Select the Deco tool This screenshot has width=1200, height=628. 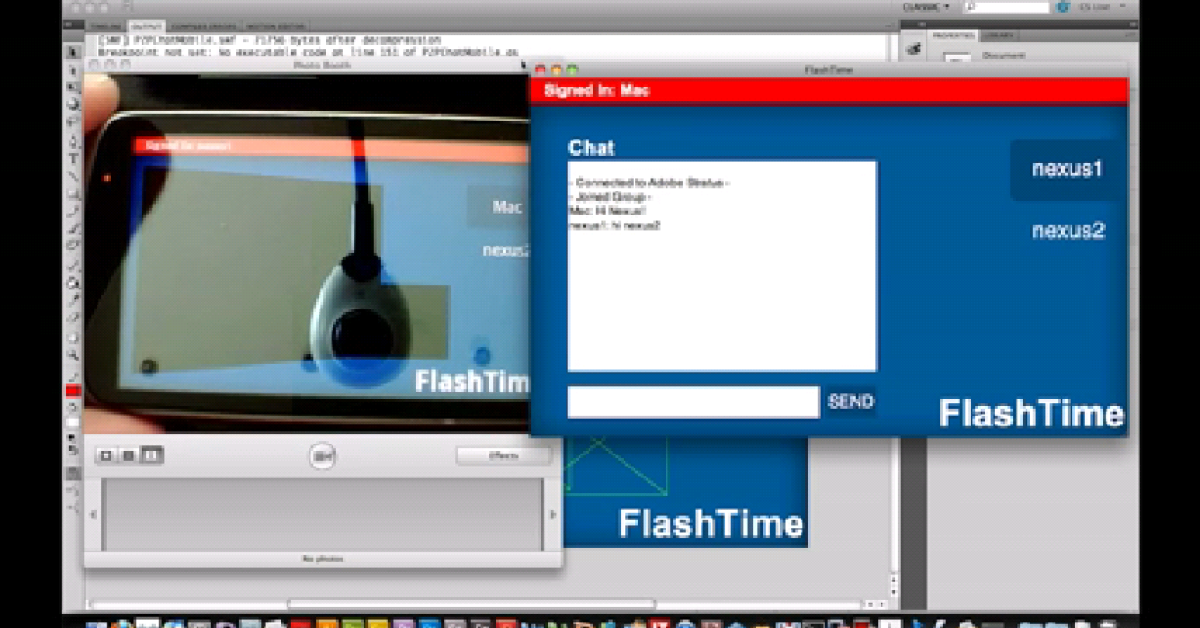73,245
